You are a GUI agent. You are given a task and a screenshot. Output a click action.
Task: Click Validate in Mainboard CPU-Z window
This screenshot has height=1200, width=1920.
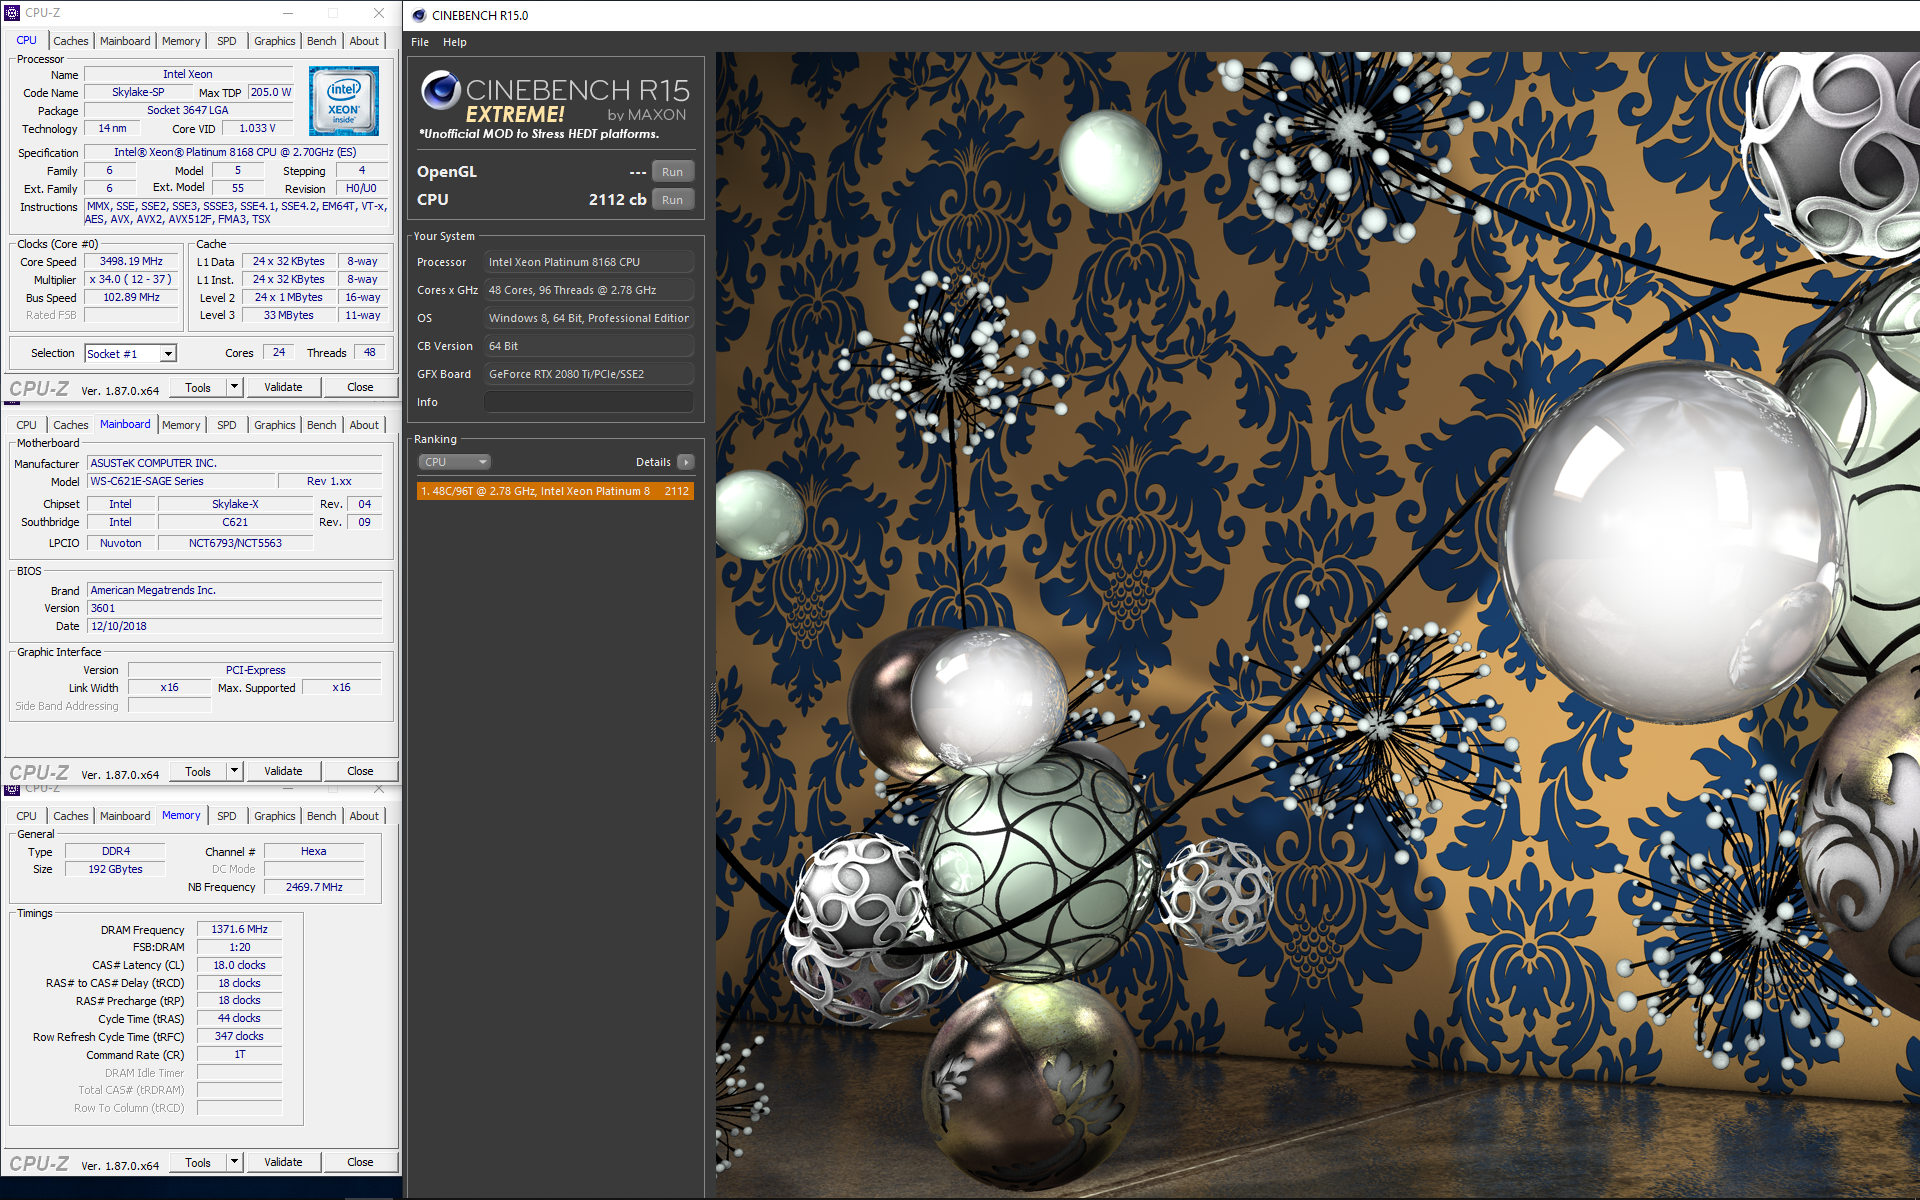283,771
